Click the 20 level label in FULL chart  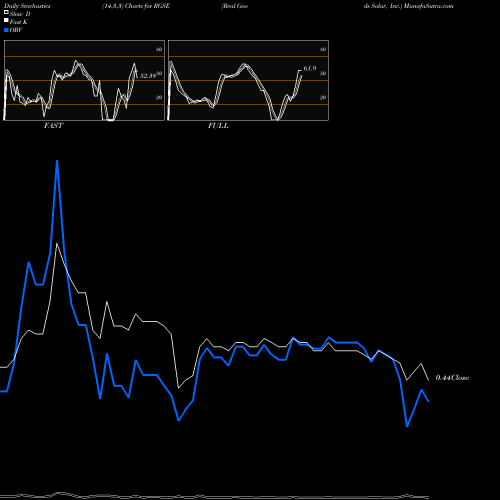323,98
